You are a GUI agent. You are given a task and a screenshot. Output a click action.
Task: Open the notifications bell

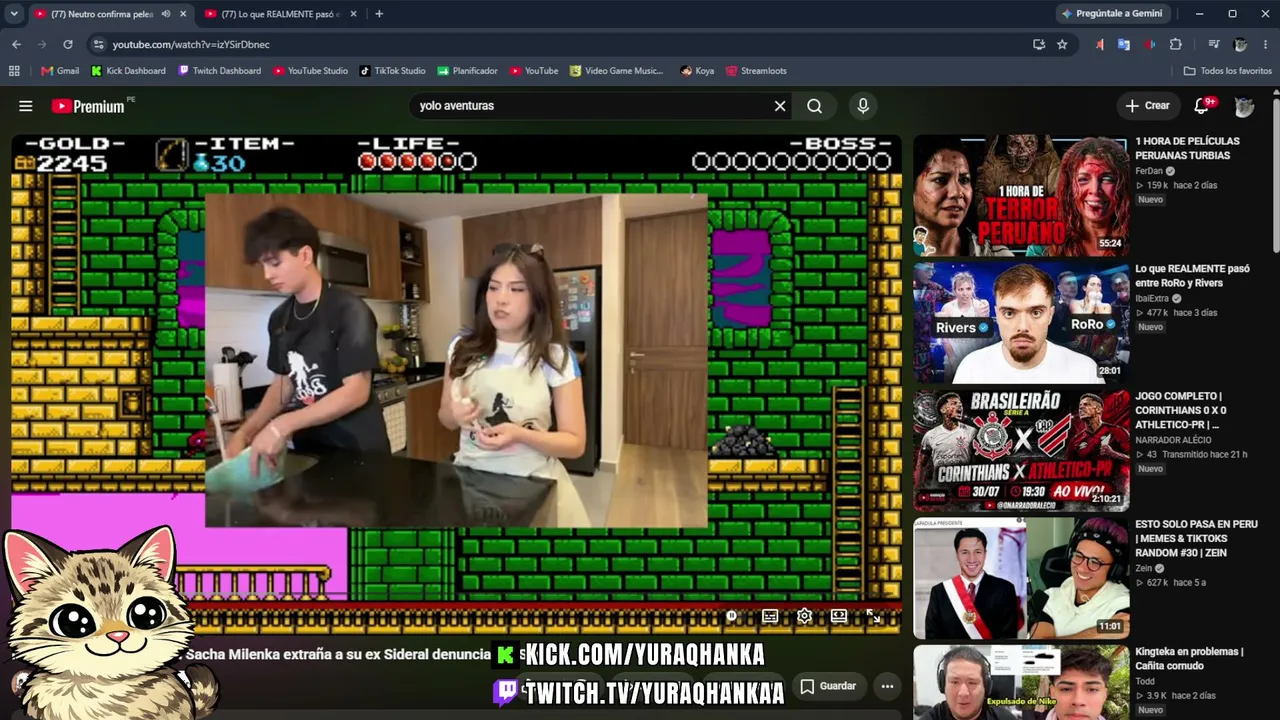point(1202,106)
